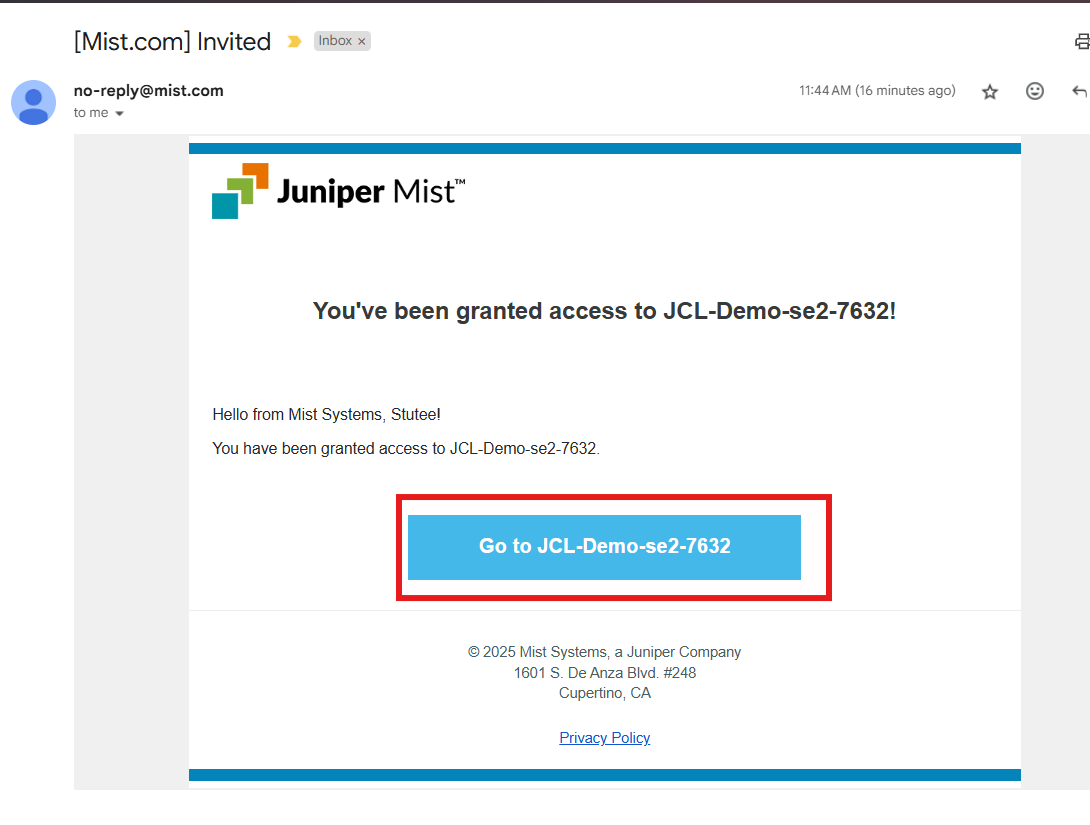
Task: Click the no-reply@mist.com sender name
Action: [x=149, y=90]
